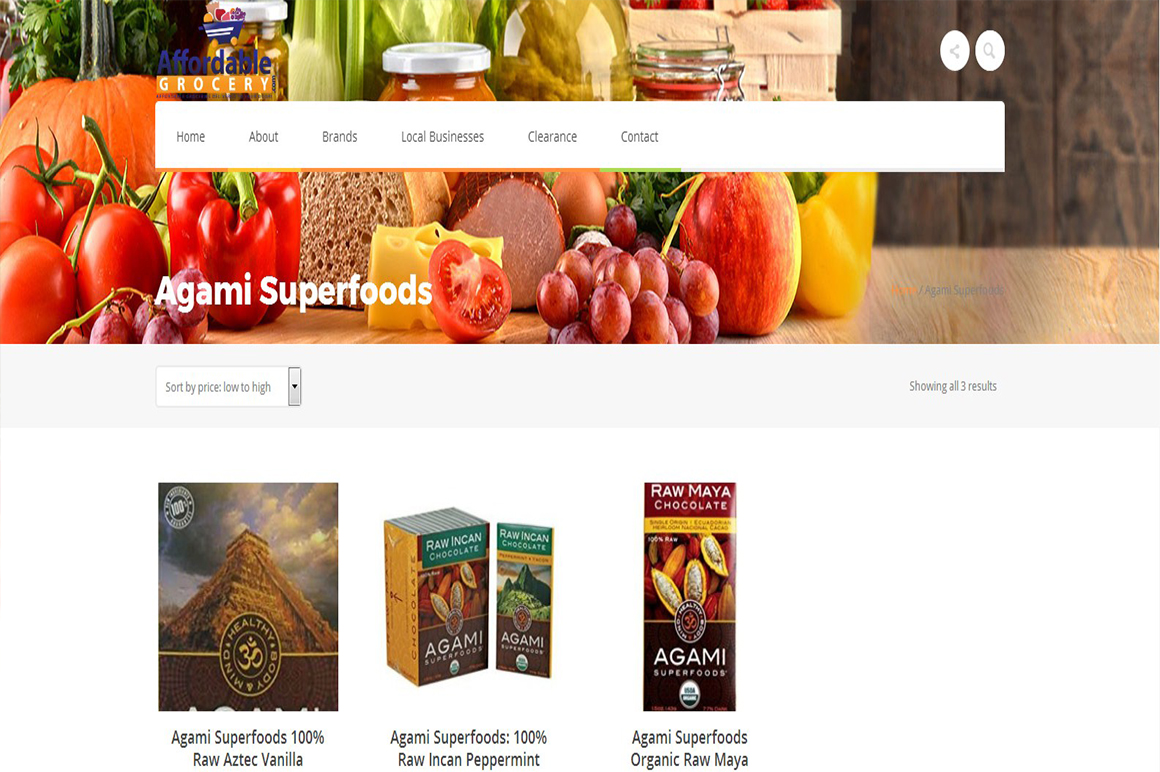
Task: Click the 'Agami Superfoods 100% Raw Aztec Vanilla' title
Action: 248,748
